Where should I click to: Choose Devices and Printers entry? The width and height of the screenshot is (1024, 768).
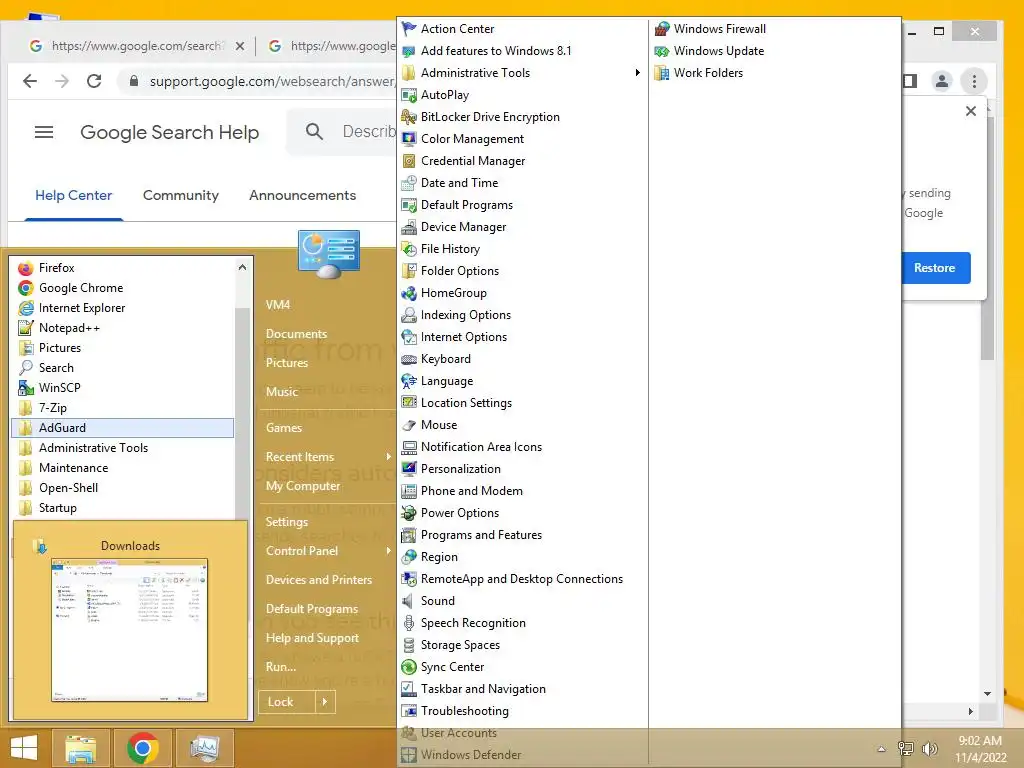coord(319,580)
